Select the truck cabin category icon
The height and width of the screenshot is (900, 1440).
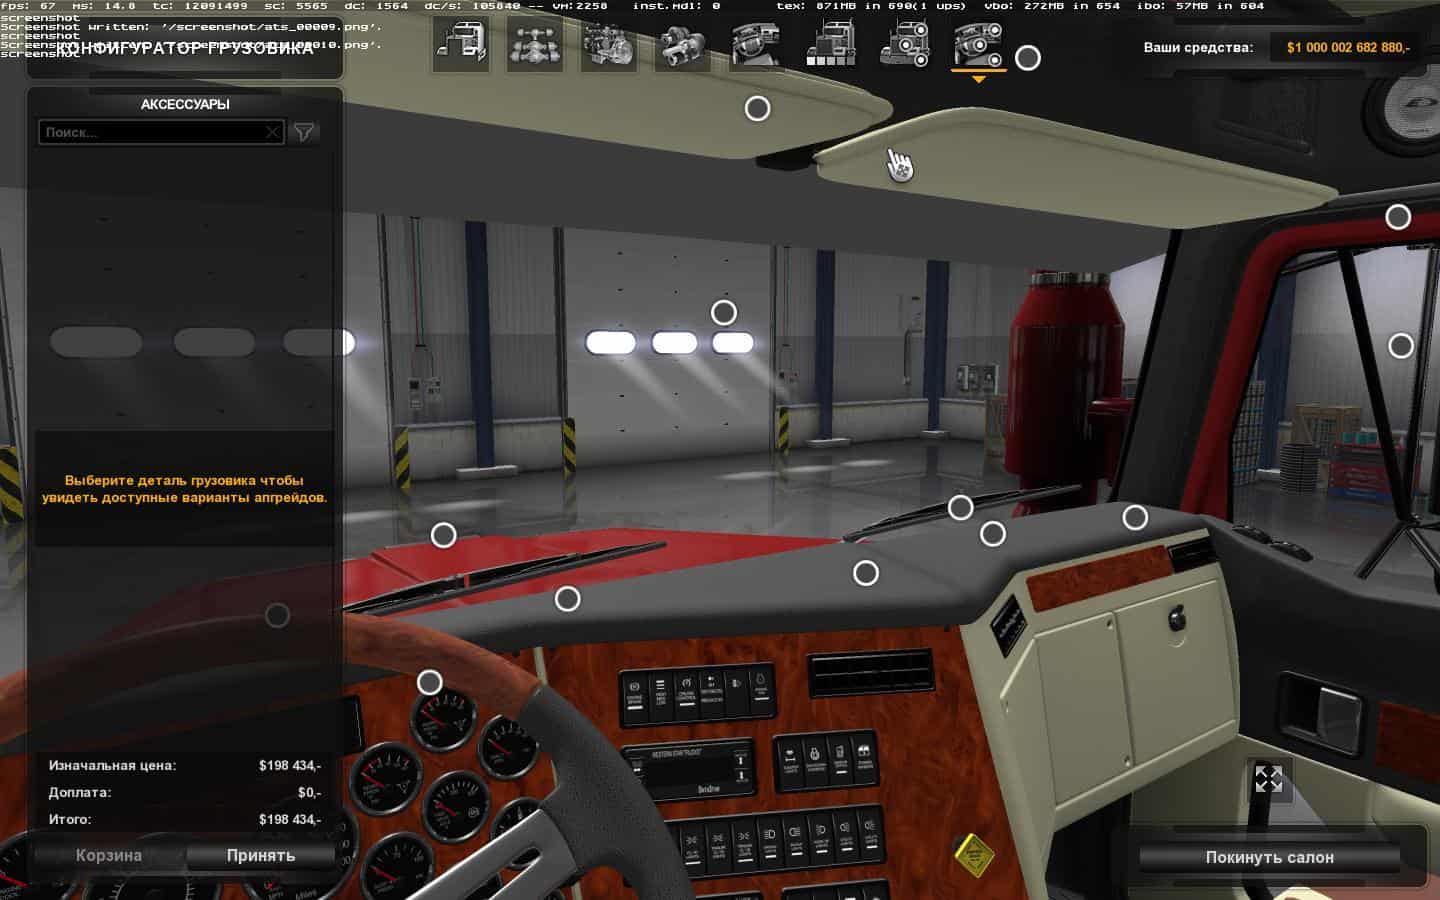pos(461,47)
